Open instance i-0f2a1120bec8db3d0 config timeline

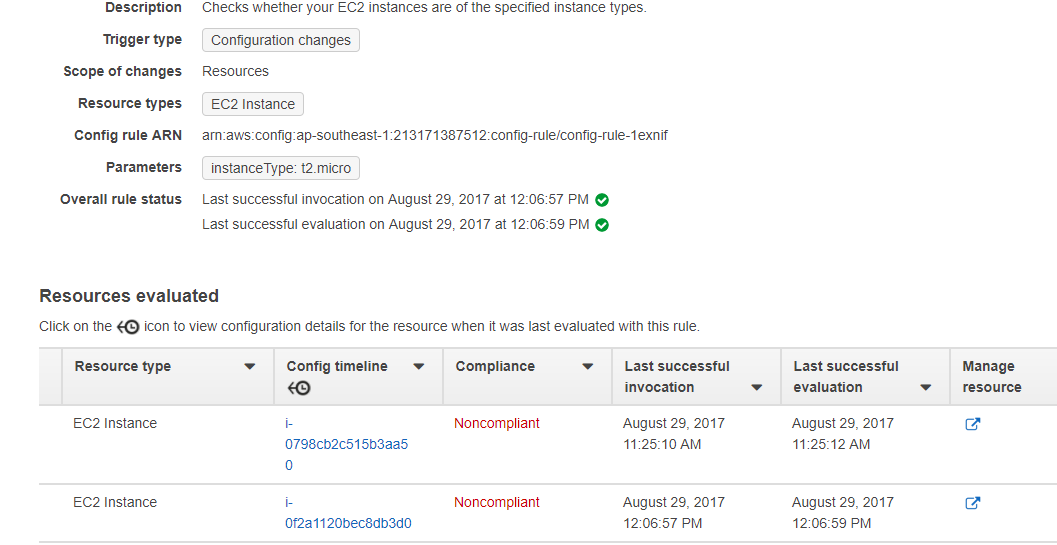(x=348, y=523)
